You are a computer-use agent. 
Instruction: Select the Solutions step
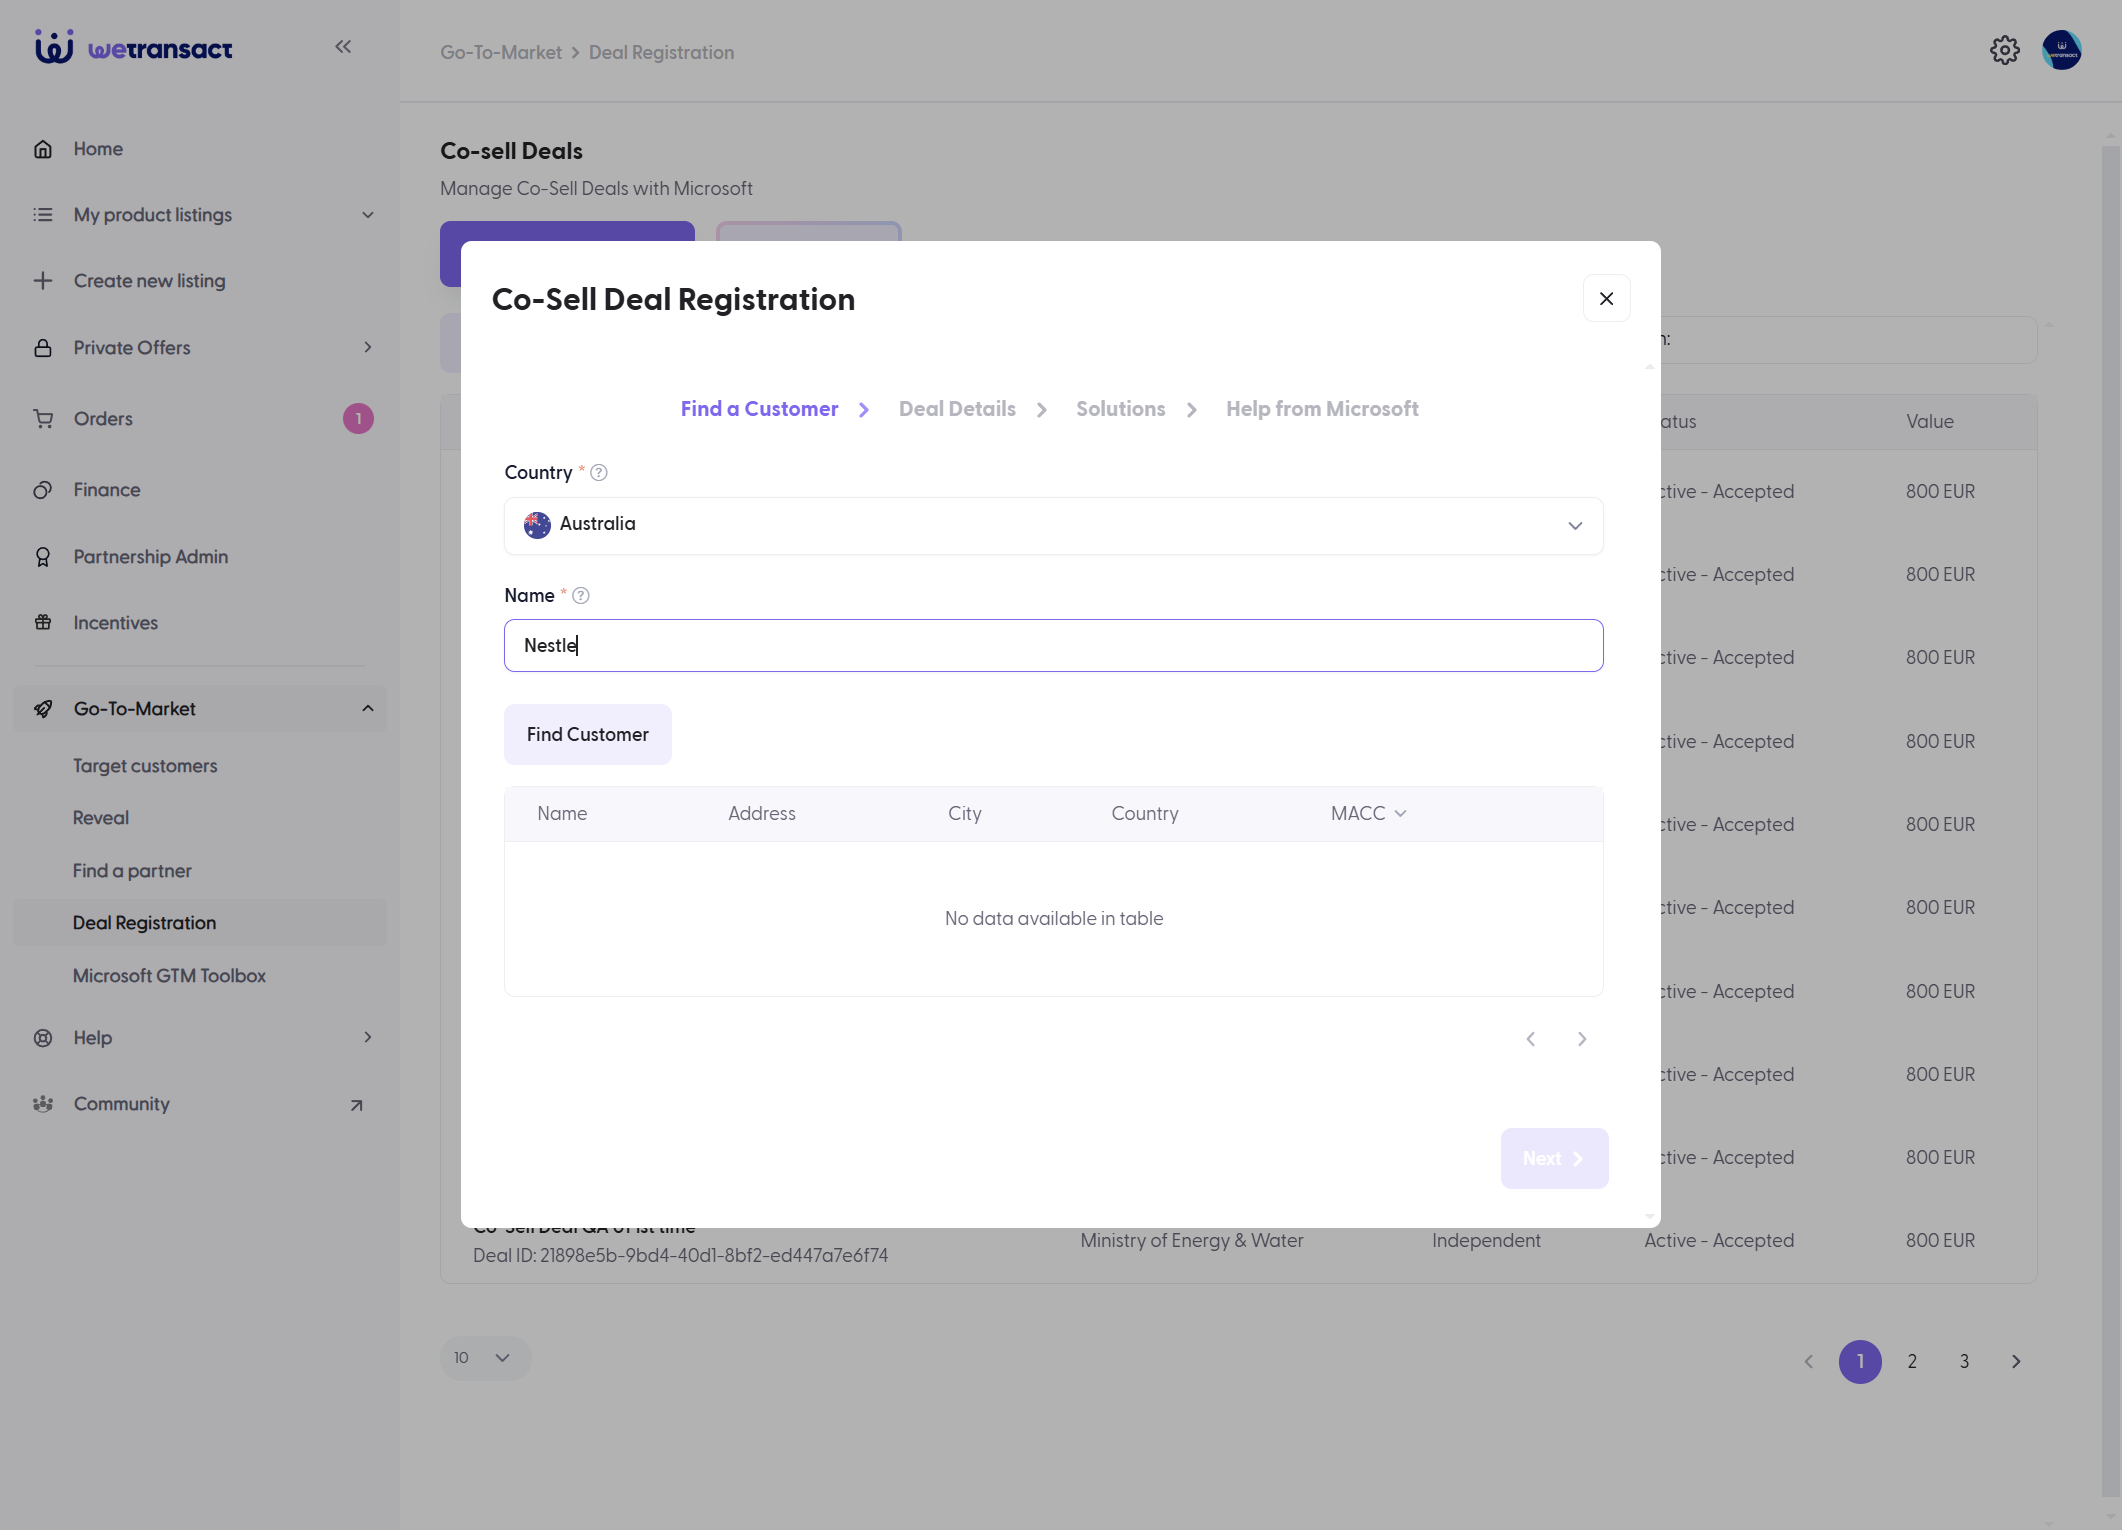pyautogui.click(x=1121, y=409)
